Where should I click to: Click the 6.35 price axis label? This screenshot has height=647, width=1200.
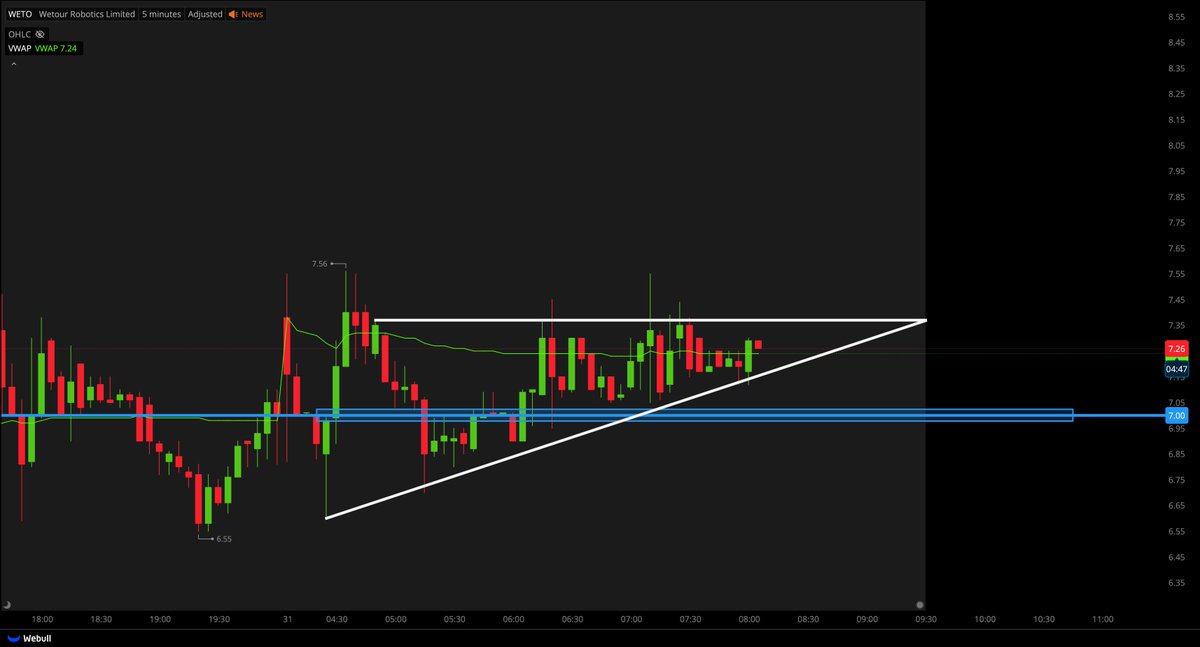click(x=1176, y=583)
